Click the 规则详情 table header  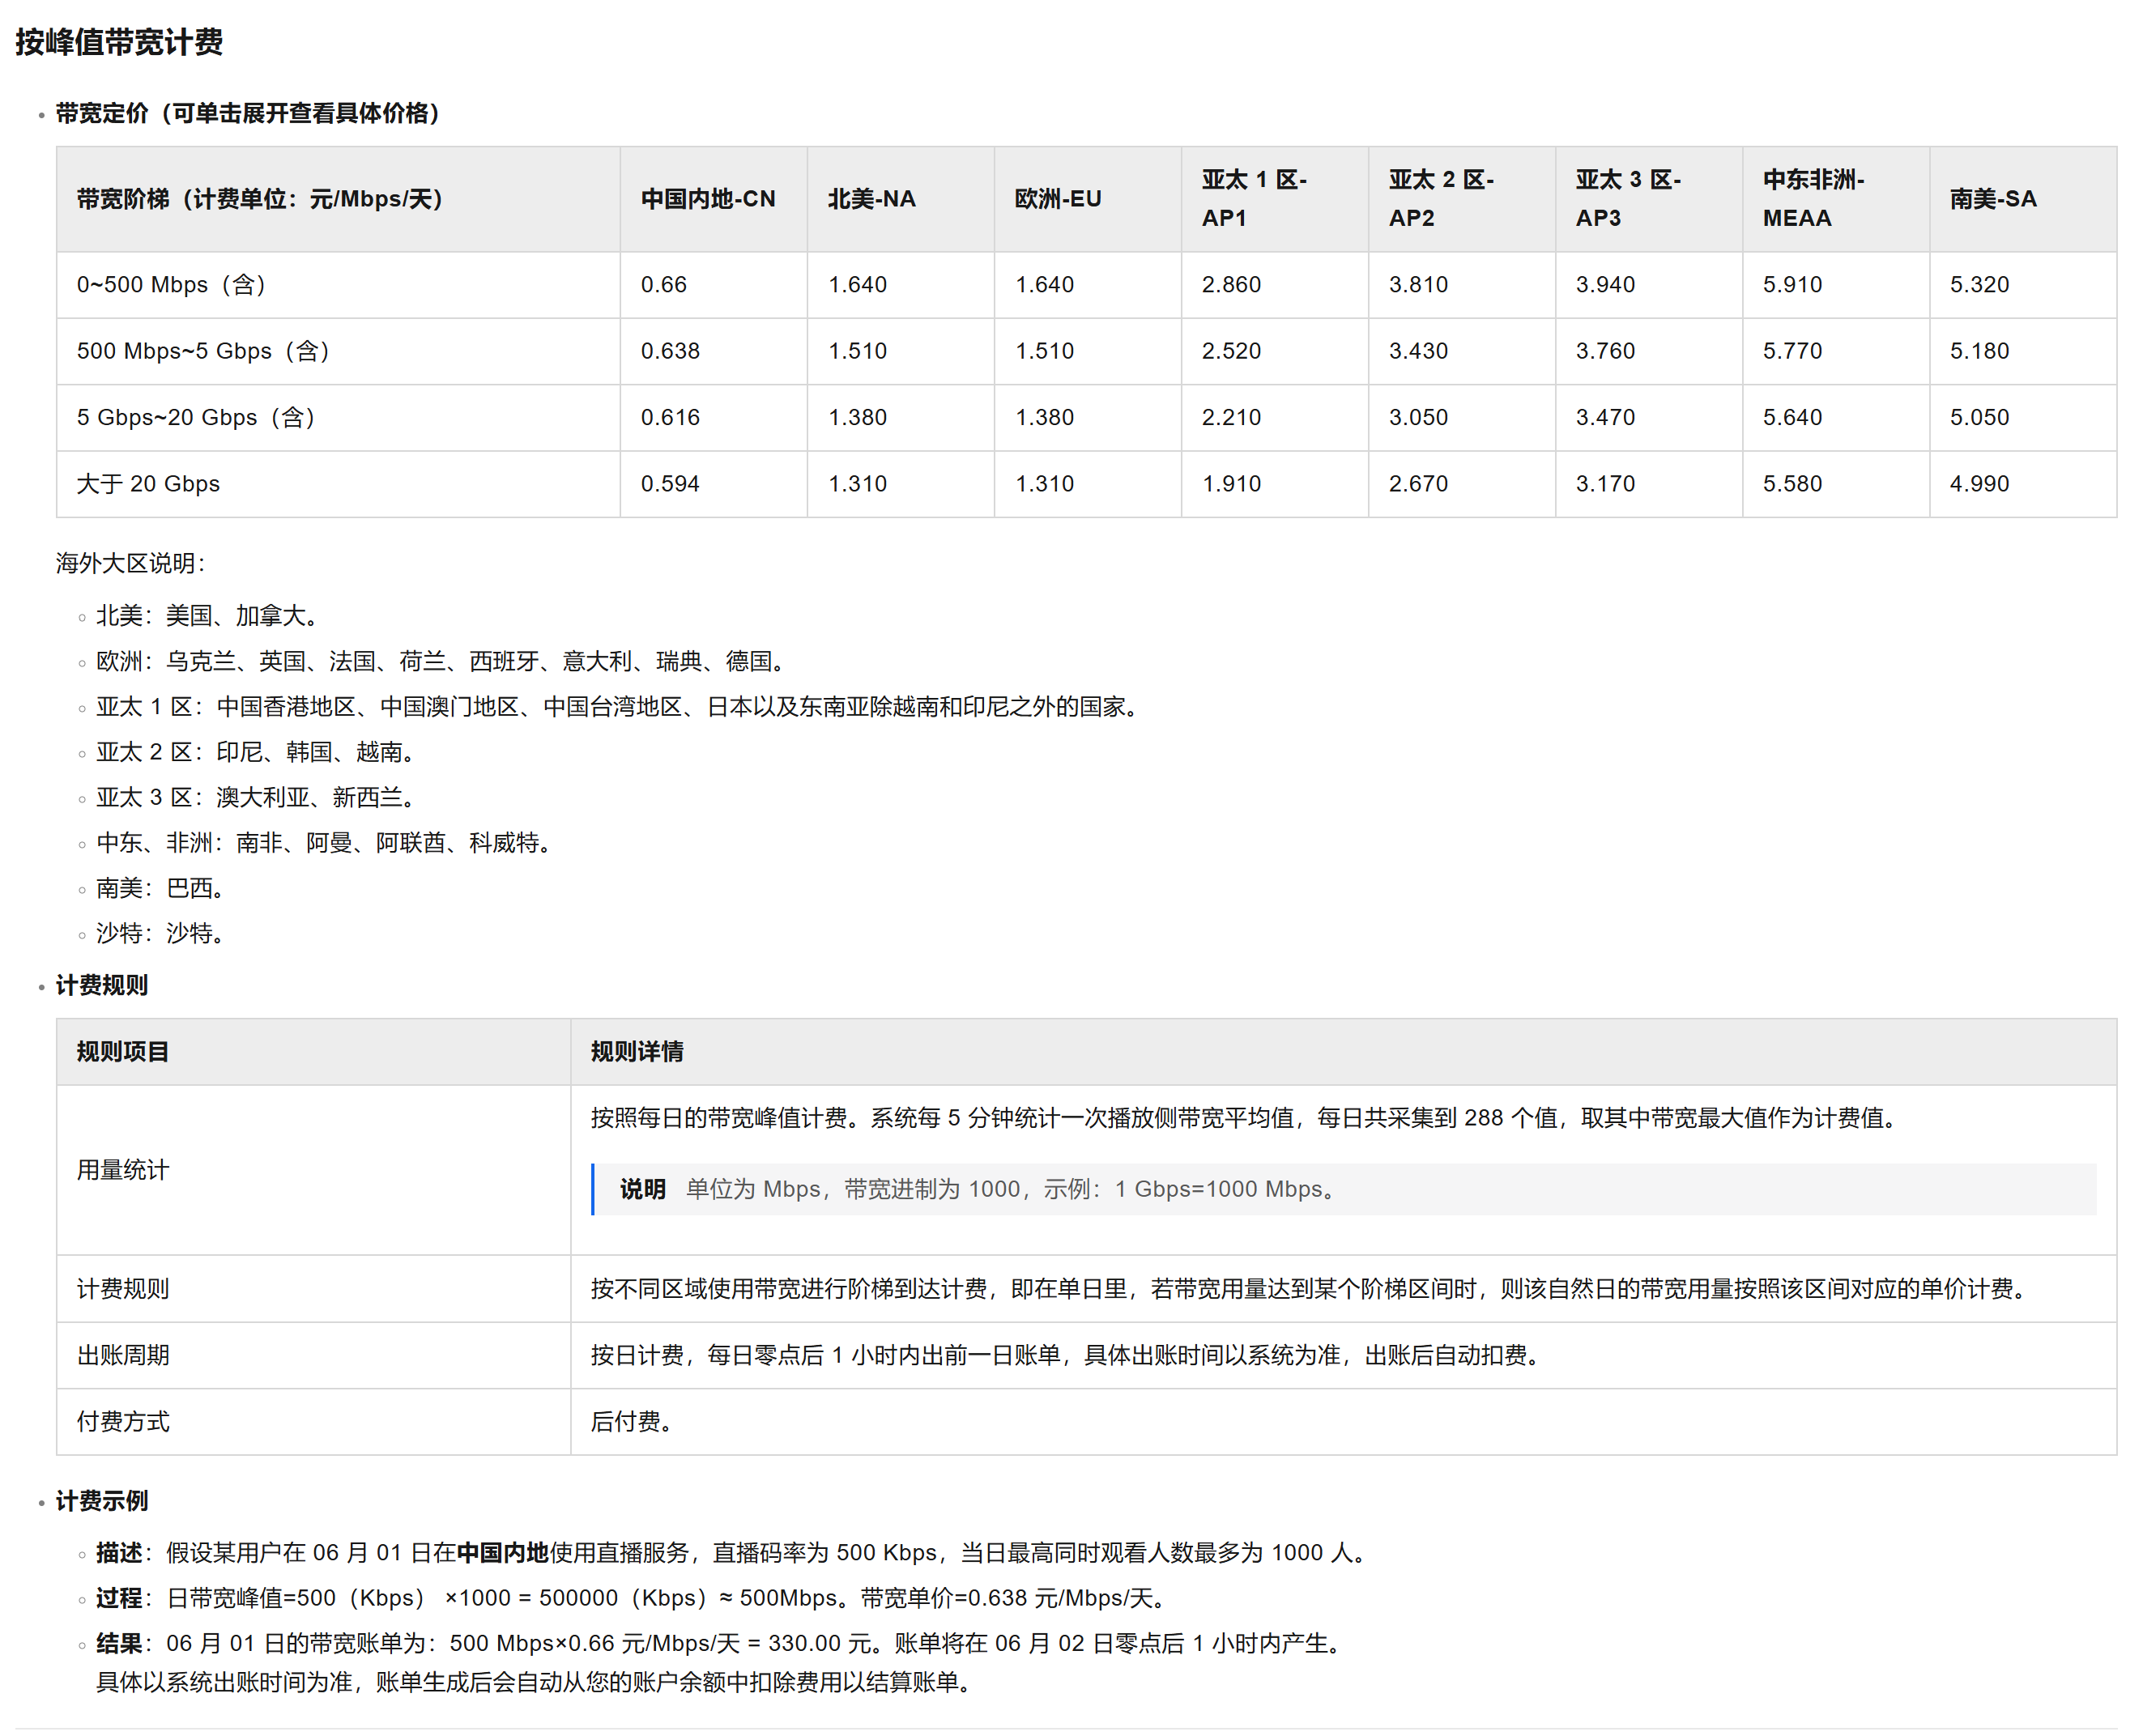(636, 1051)
